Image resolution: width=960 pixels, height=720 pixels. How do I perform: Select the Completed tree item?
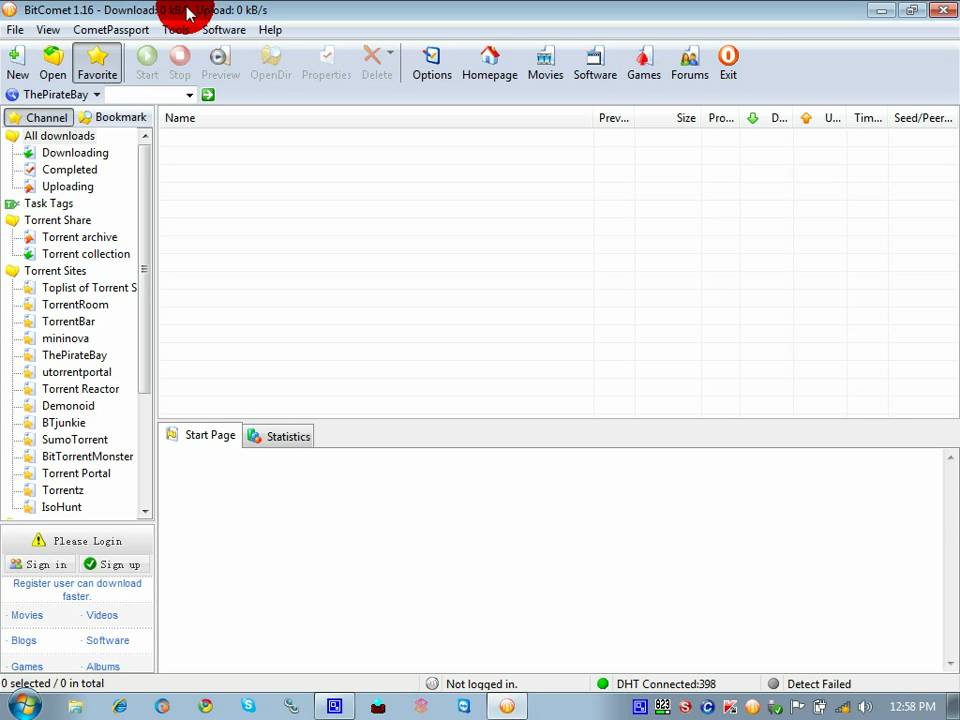point(69,170)
